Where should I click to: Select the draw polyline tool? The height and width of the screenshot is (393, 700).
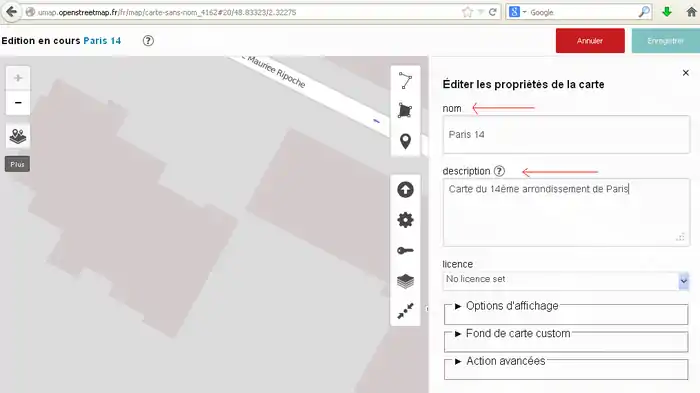(x=405, y=81)
